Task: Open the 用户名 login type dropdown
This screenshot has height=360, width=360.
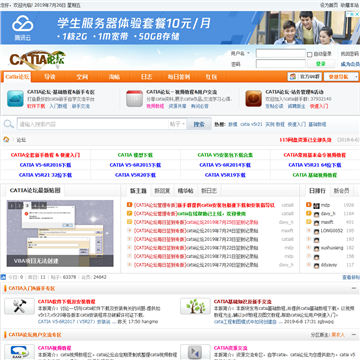Action: tap(240, 54)
